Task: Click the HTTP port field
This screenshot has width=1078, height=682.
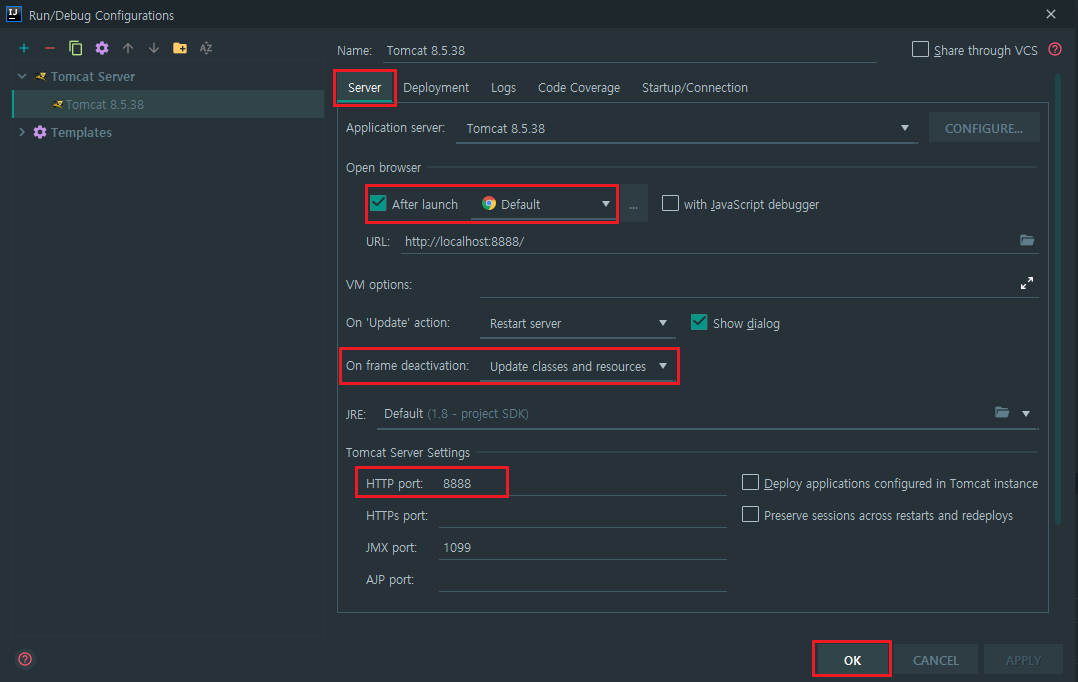Action: [x=582, y=483]
